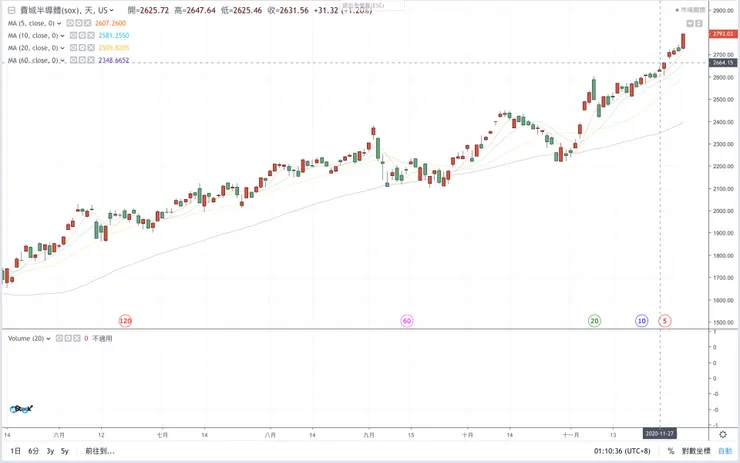Click the 九月 label on the time axis
Image resolution: width=740 pixels, height=463 pixels.
369,435
